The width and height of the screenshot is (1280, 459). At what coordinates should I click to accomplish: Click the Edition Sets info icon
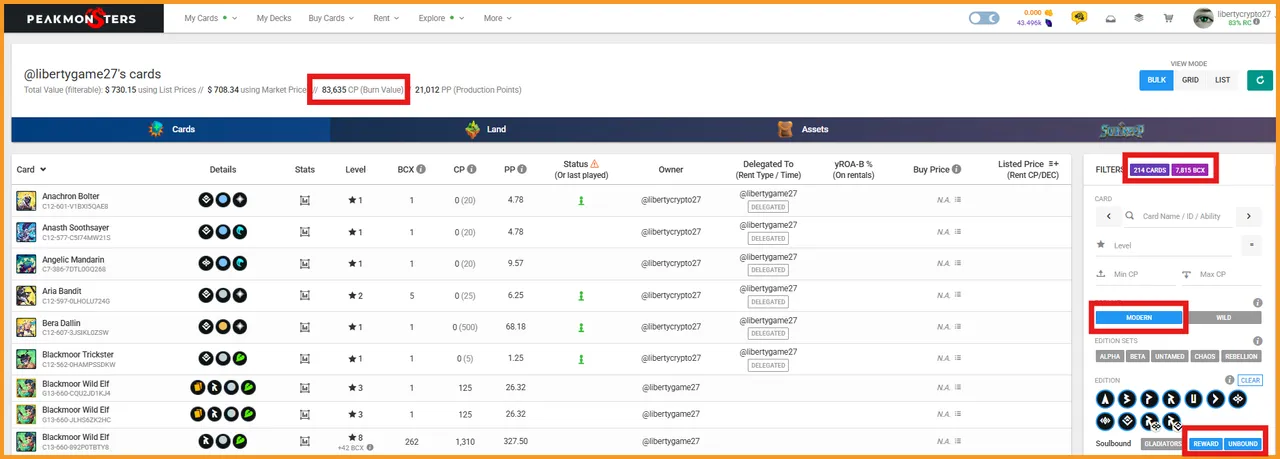(1257, 341)
